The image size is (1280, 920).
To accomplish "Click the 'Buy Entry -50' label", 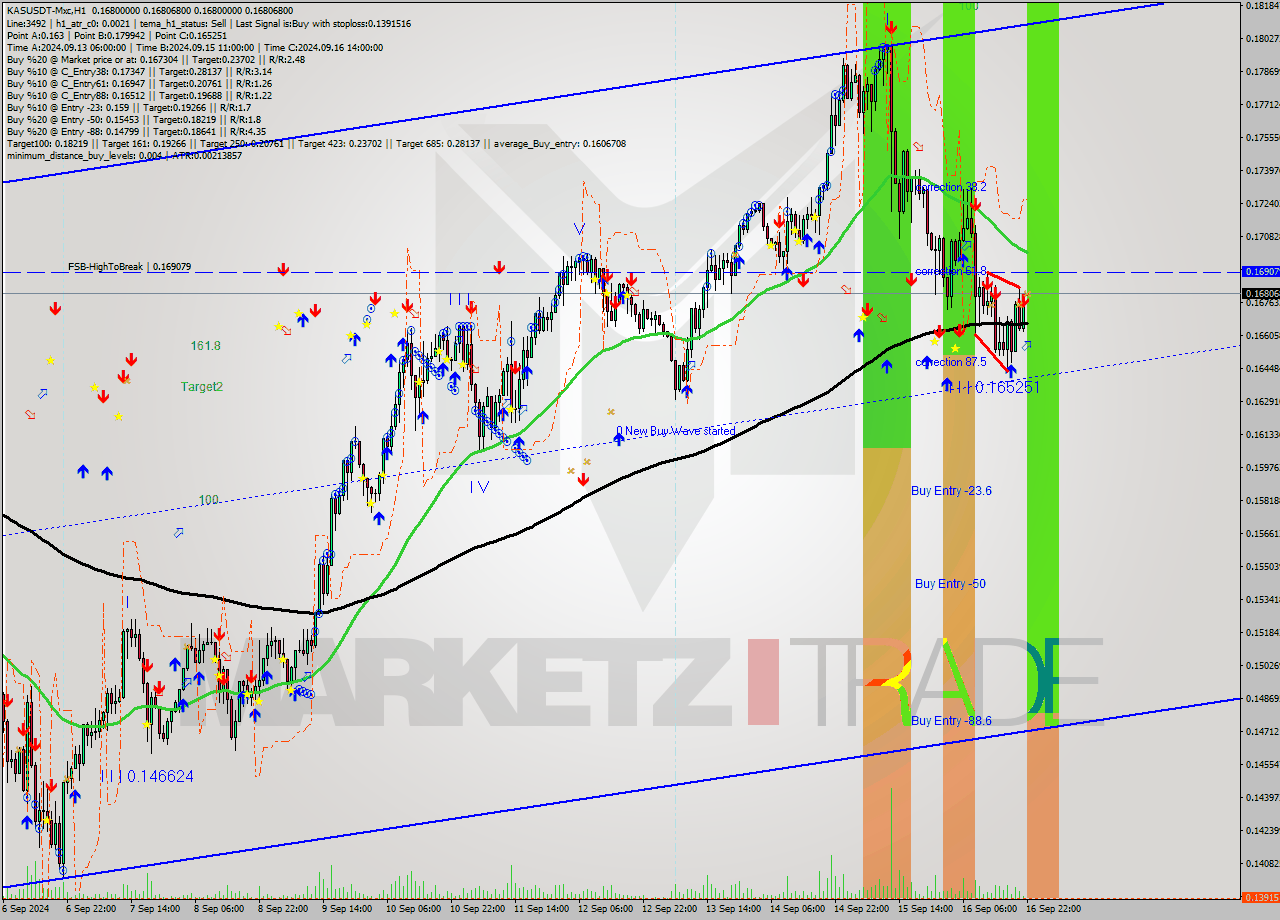I will 950,584.
